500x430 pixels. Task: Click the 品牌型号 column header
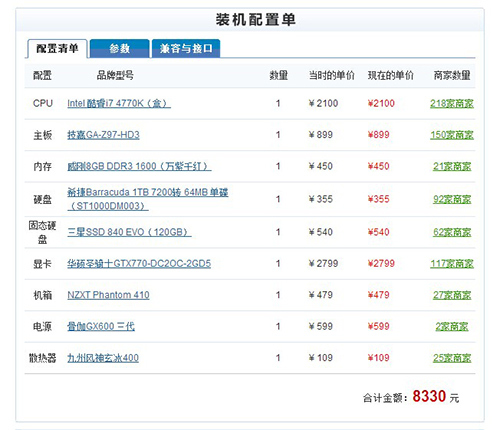[115, 75]
